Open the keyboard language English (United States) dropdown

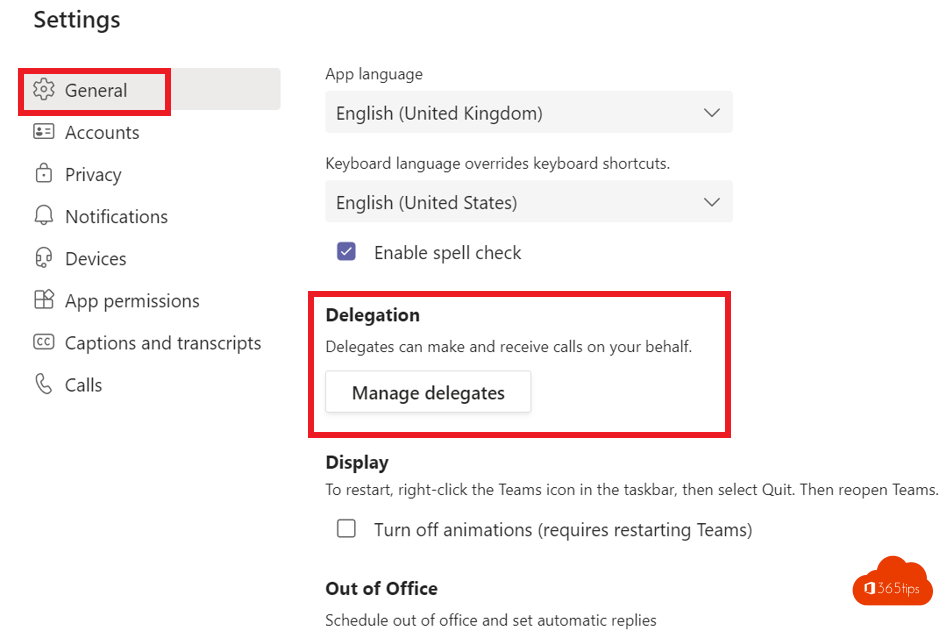click(529, 201)
